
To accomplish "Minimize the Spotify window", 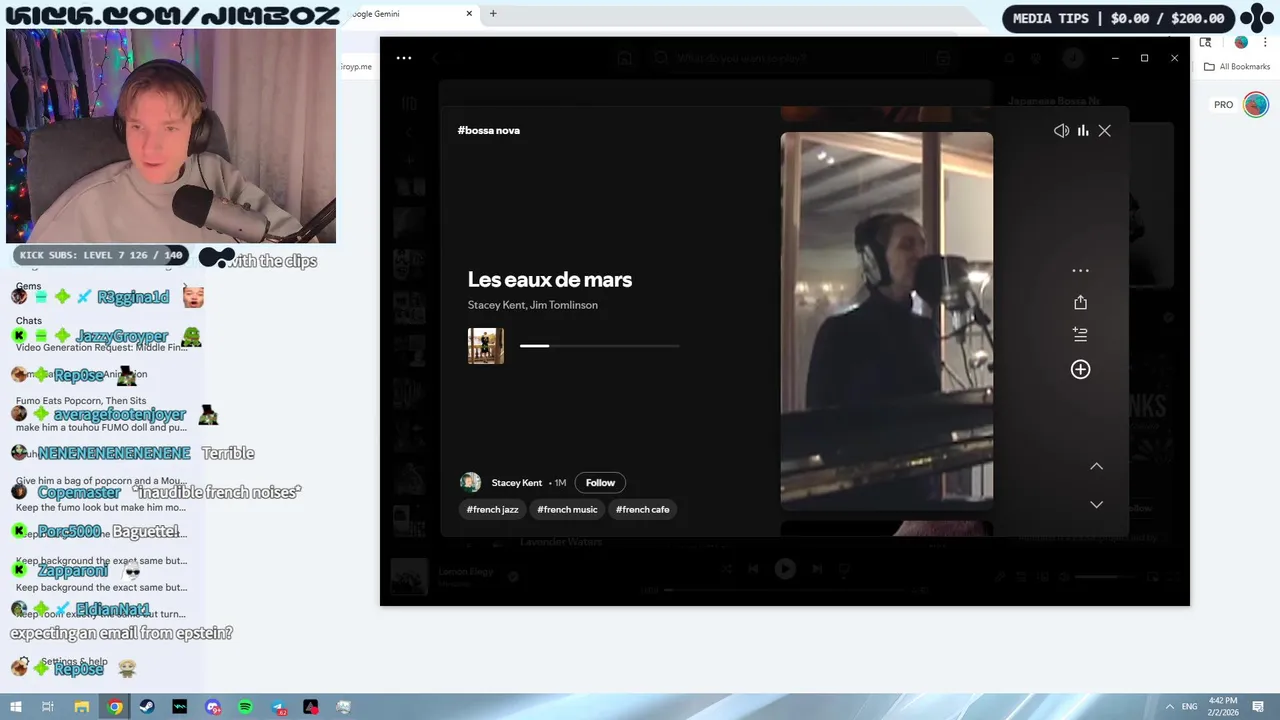I will (1115, 58).
